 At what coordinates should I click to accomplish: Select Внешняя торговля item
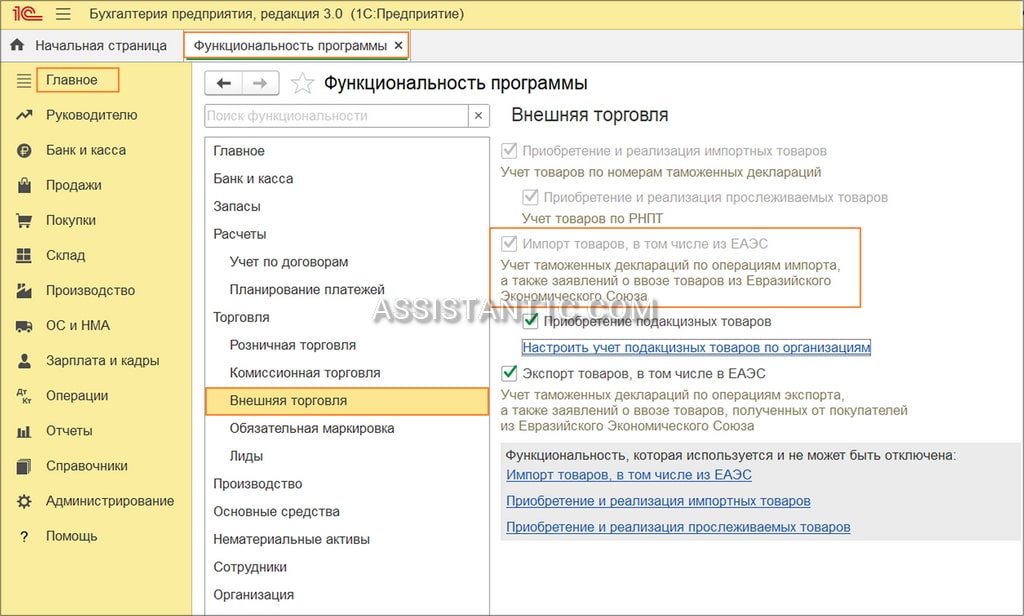(x=347, y=401)
